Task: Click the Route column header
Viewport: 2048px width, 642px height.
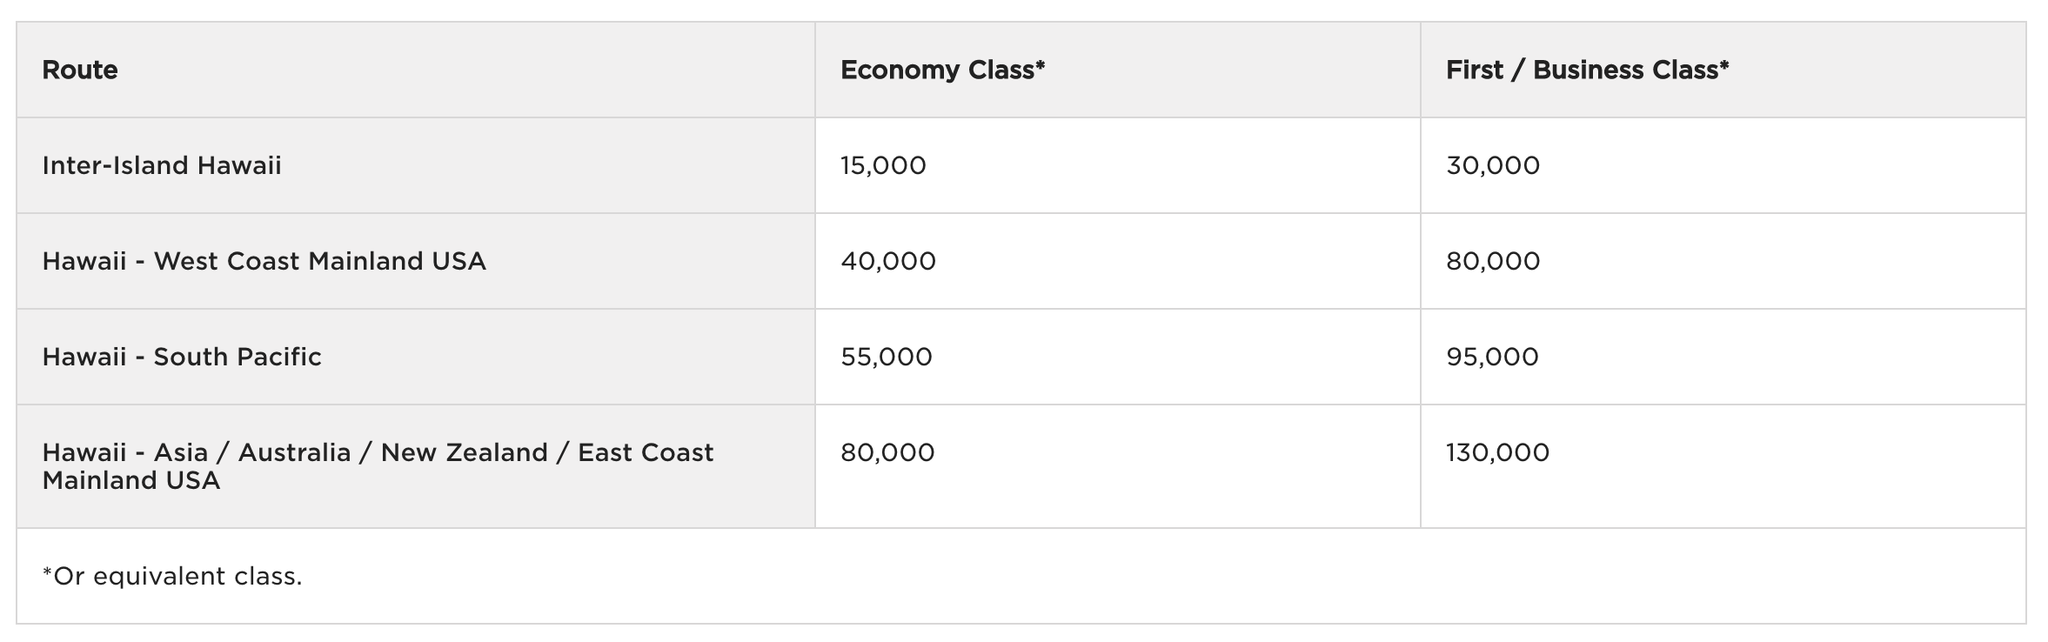Action: tap(416, 70)
